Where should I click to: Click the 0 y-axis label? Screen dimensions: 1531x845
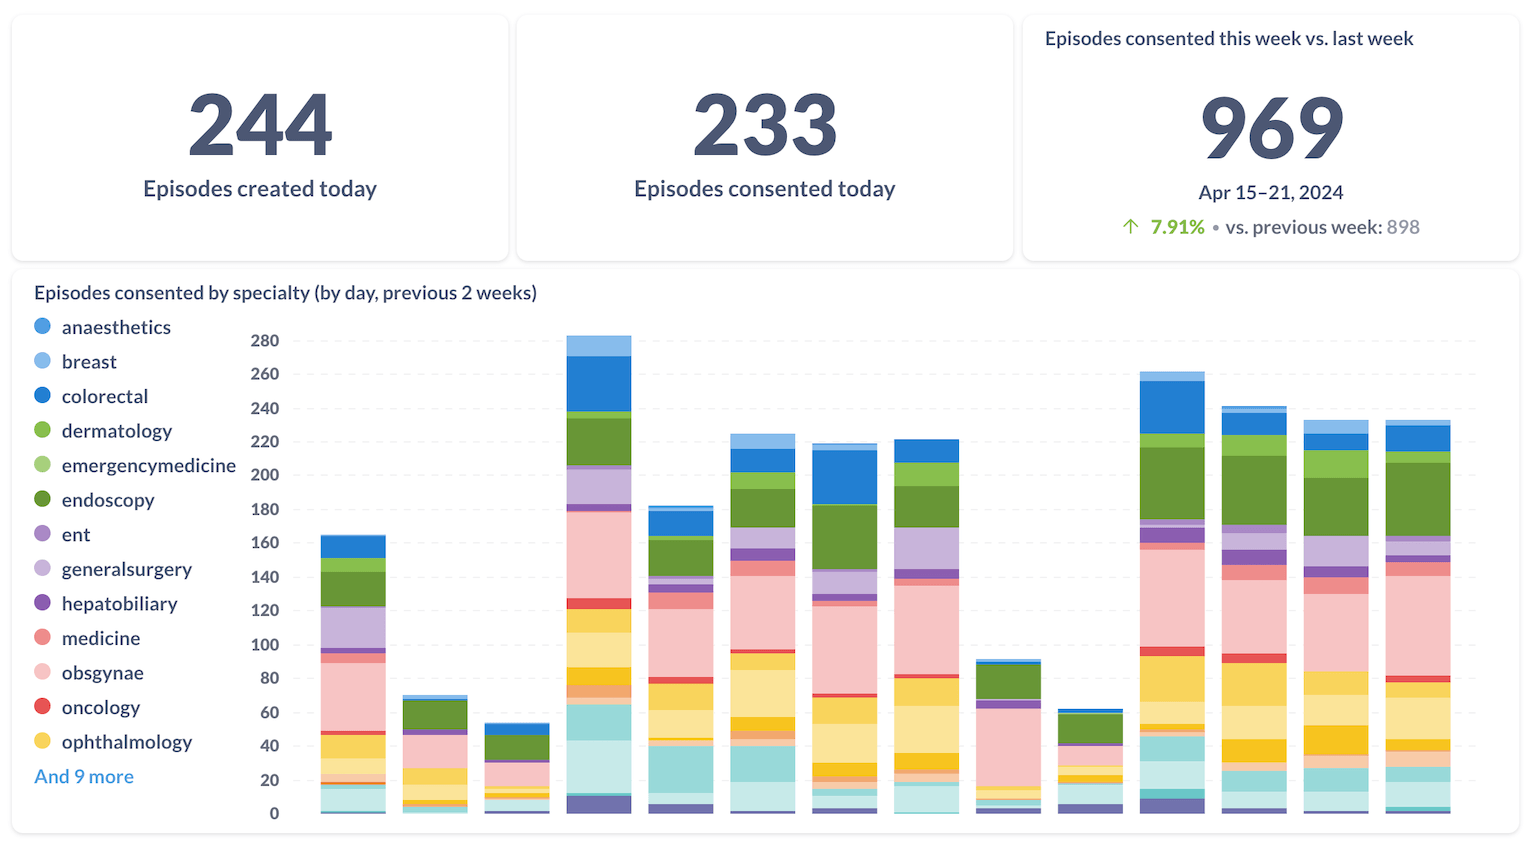point(273,813)
